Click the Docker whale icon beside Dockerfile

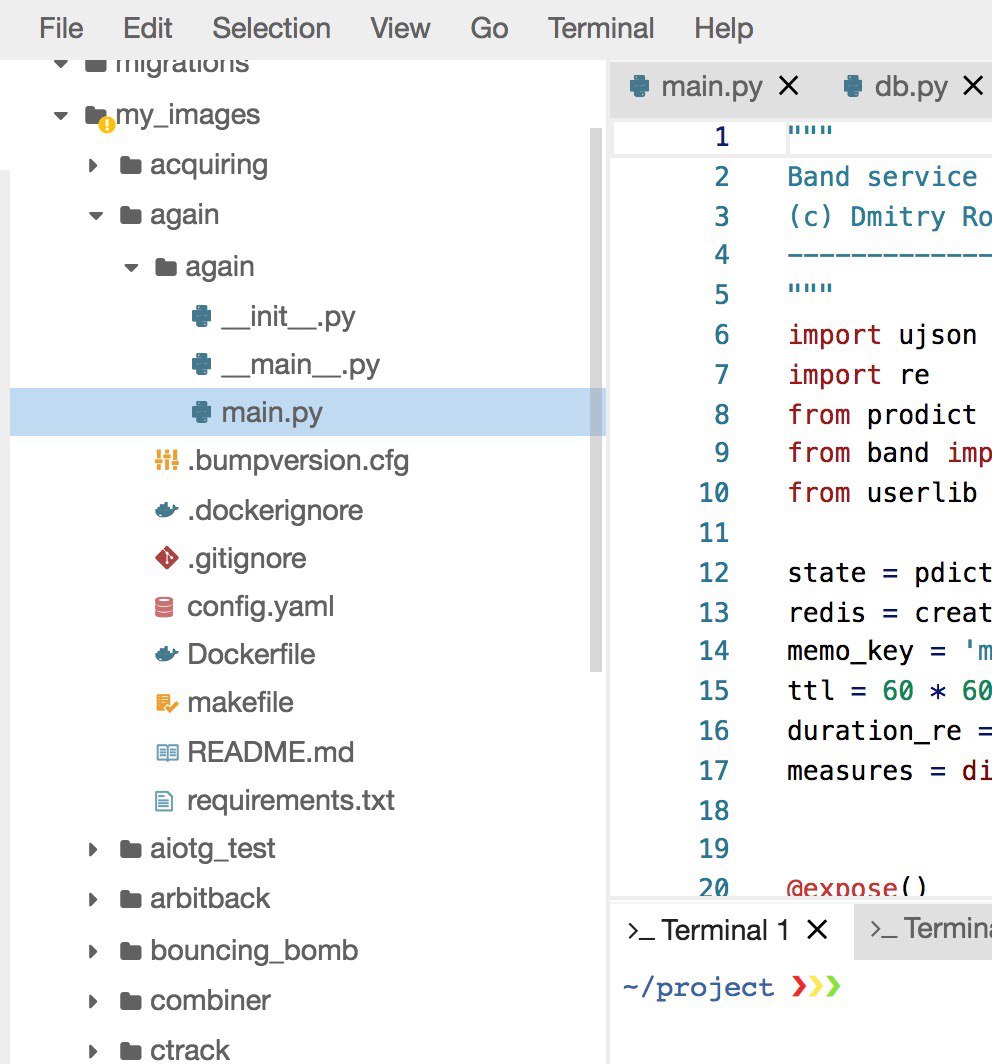point(166,654)
